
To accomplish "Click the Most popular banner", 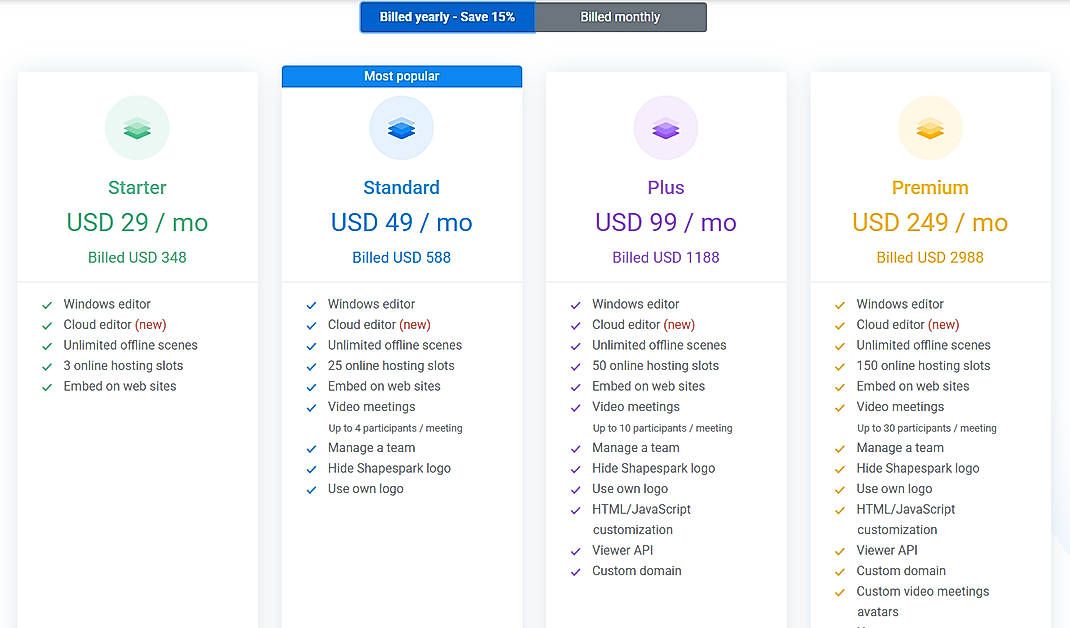I will click(402, 76).
